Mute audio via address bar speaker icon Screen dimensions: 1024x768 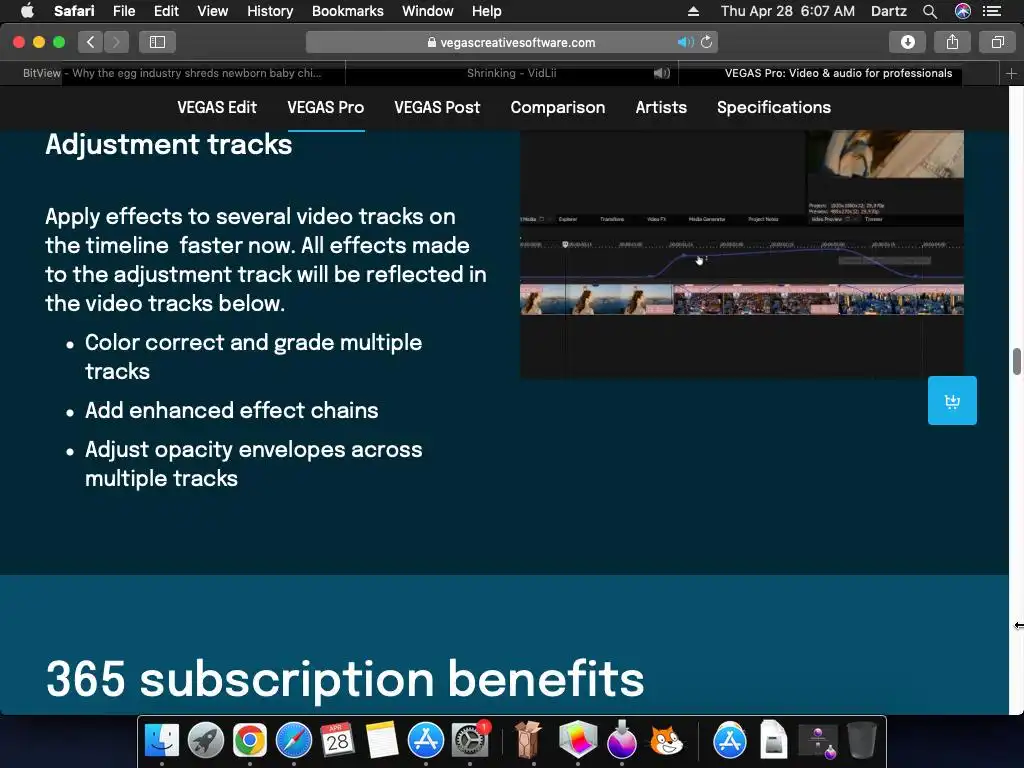684,42
